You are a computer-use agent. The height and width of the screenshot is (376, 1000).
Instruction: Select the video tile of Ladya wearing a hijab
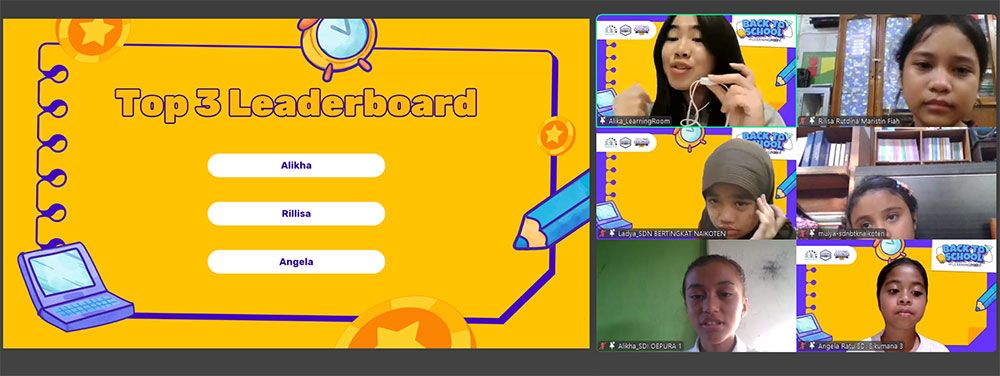coord(696,183)
